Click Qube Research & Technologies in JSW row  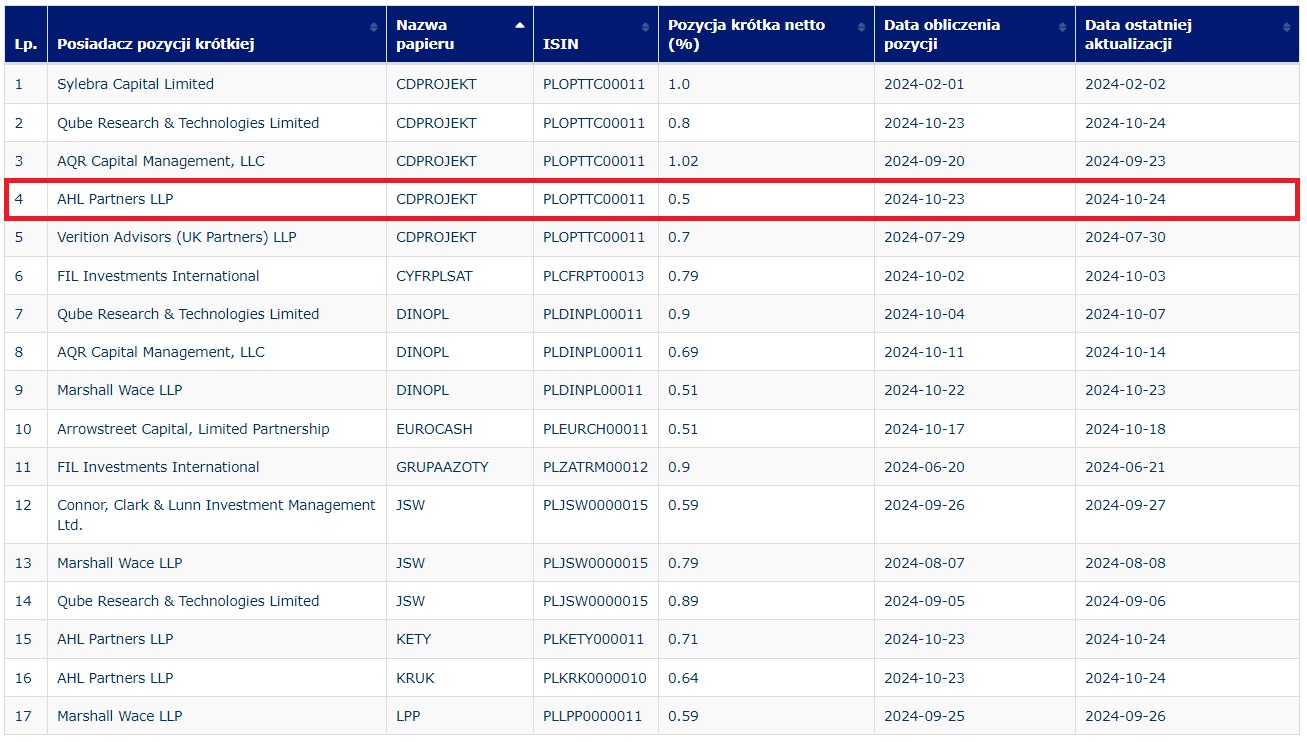[188, 601]
